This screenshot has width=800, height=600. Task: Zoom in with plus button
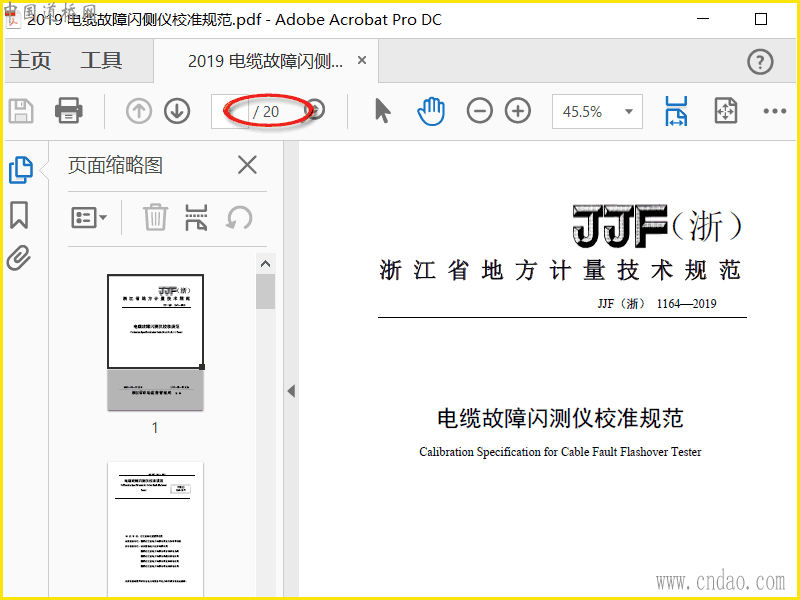(x=518, y=111)
